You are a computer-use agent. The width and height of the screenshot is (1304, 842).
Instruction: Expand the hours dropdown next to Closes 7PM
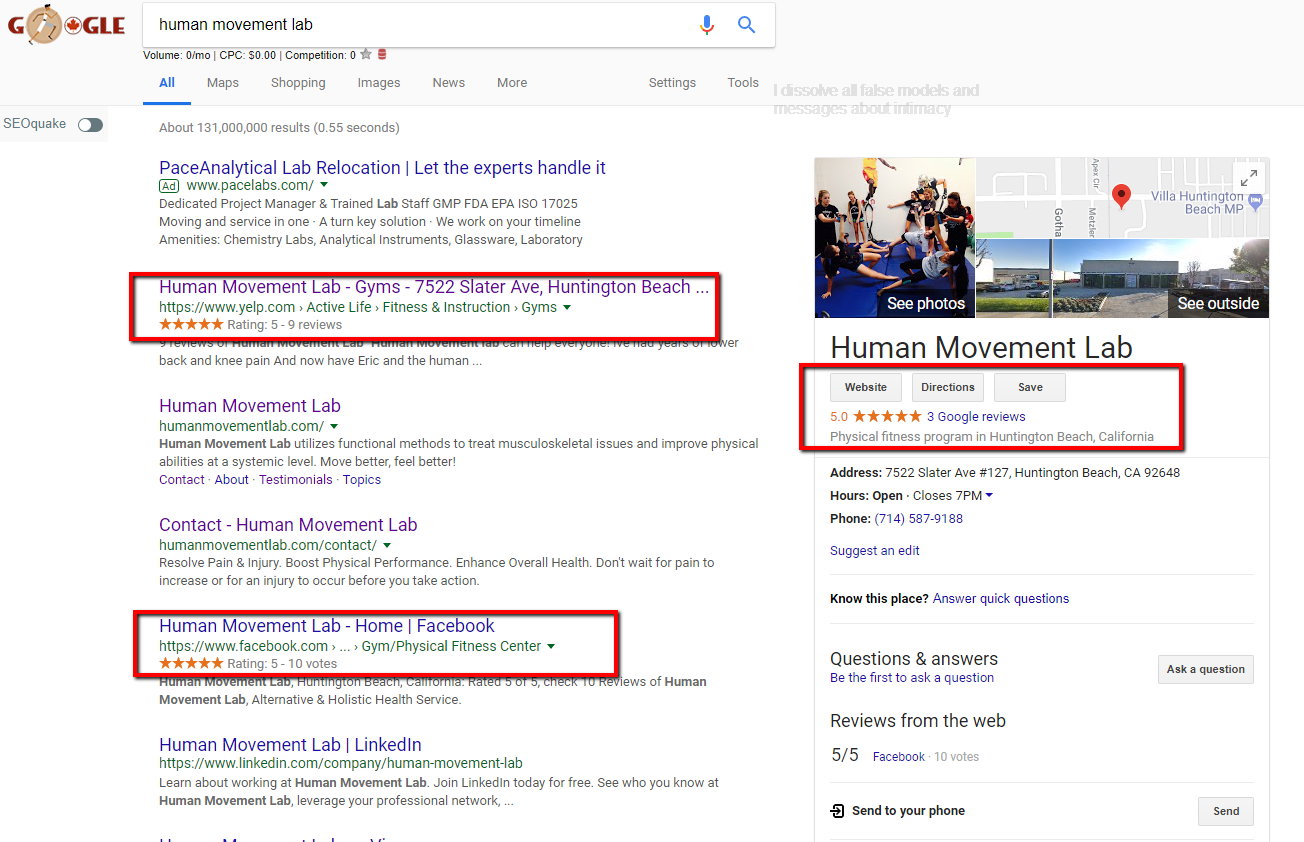pos(989,496)
